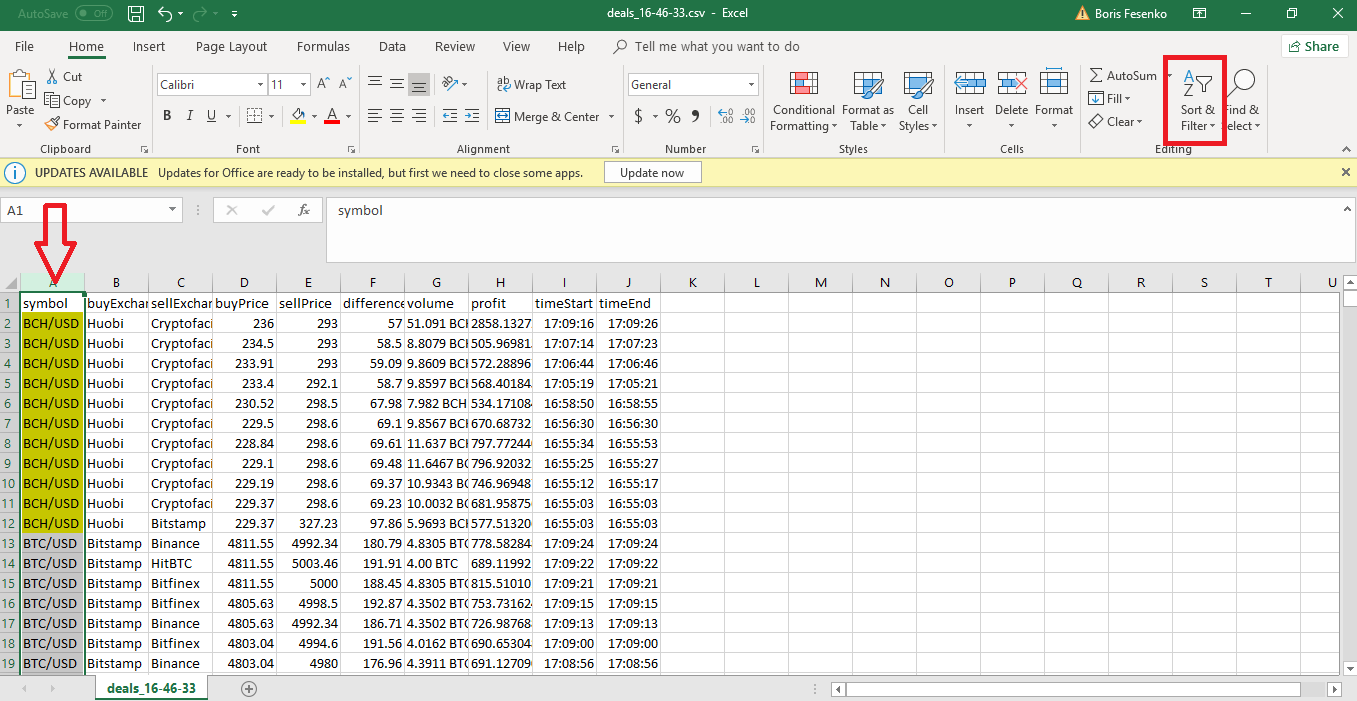Open the File tab
This screenshot has width=1357, height=701.
pos(24,47)
